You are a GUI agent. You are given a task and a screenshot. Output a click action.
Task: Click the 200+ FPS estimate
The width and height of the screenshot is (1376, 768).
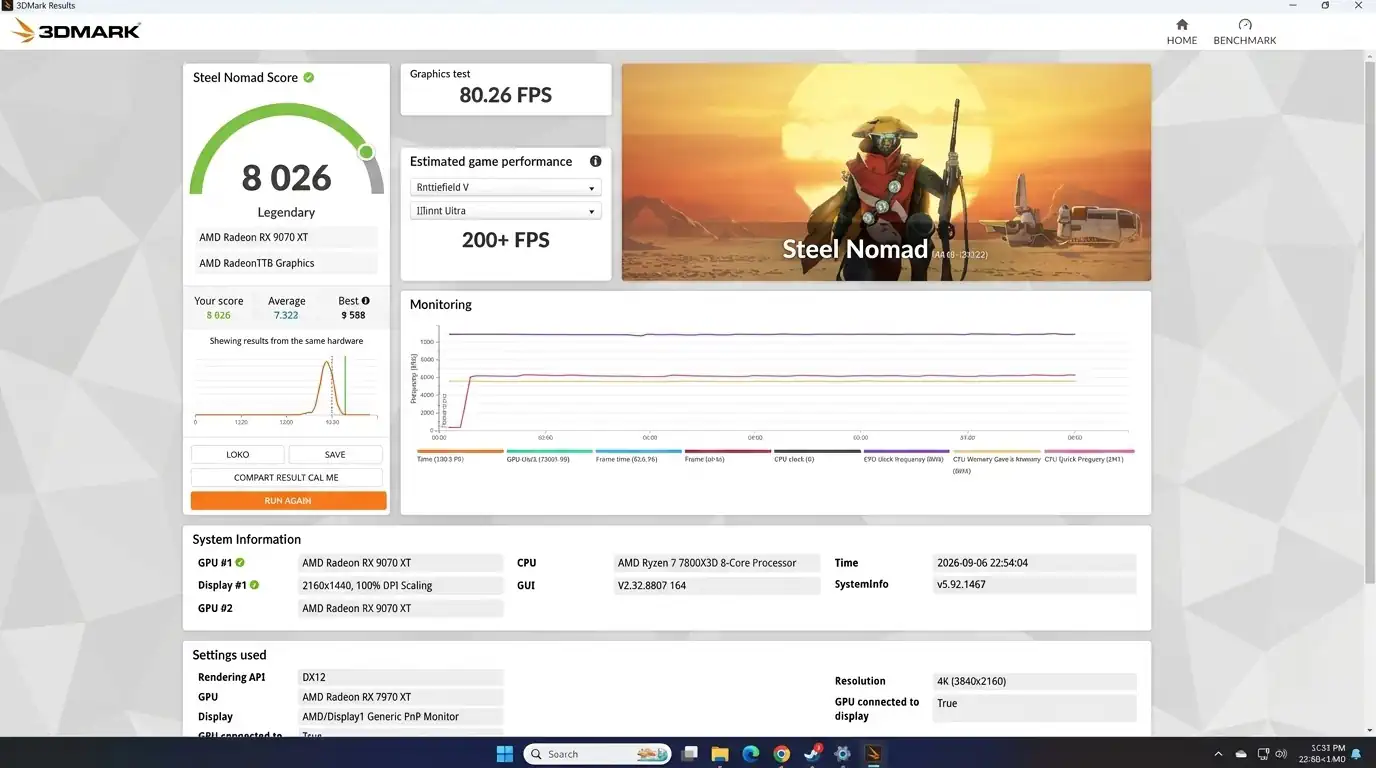click(x=506, y=240)
